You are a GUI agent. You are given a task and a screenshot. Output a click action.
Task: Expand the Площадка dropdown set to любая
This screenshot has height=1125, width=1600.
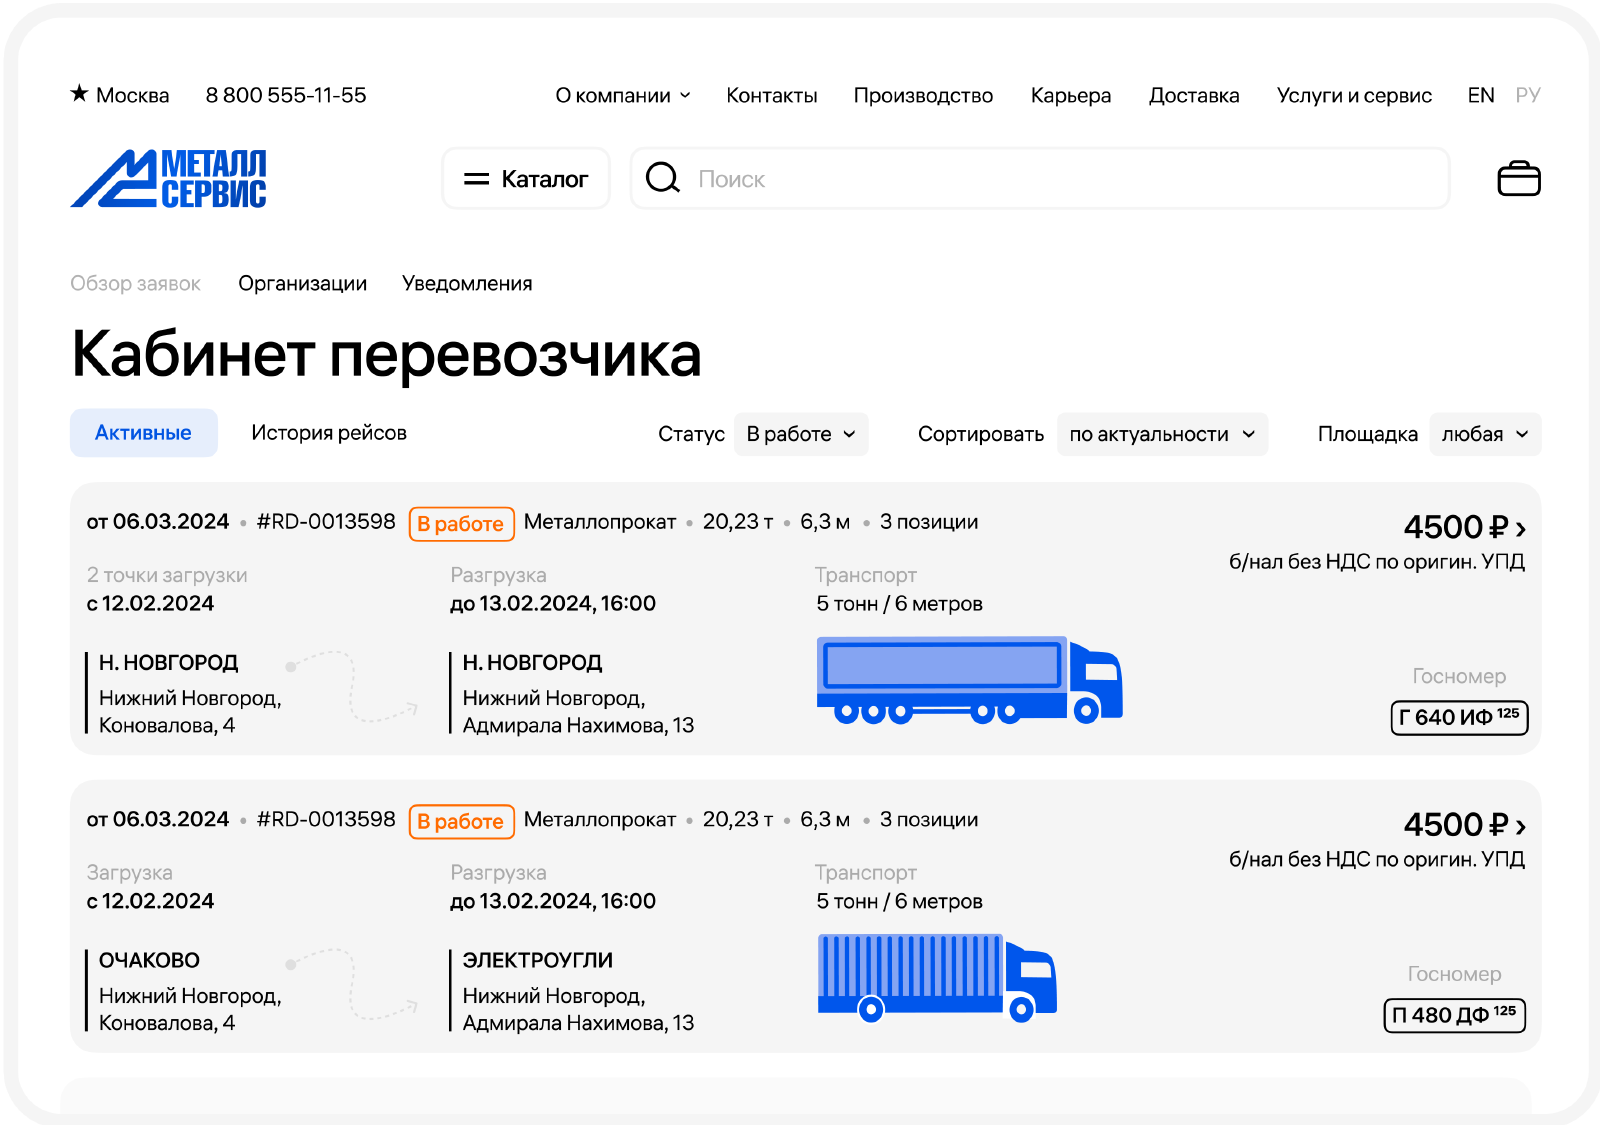[x=1485, y=434]
